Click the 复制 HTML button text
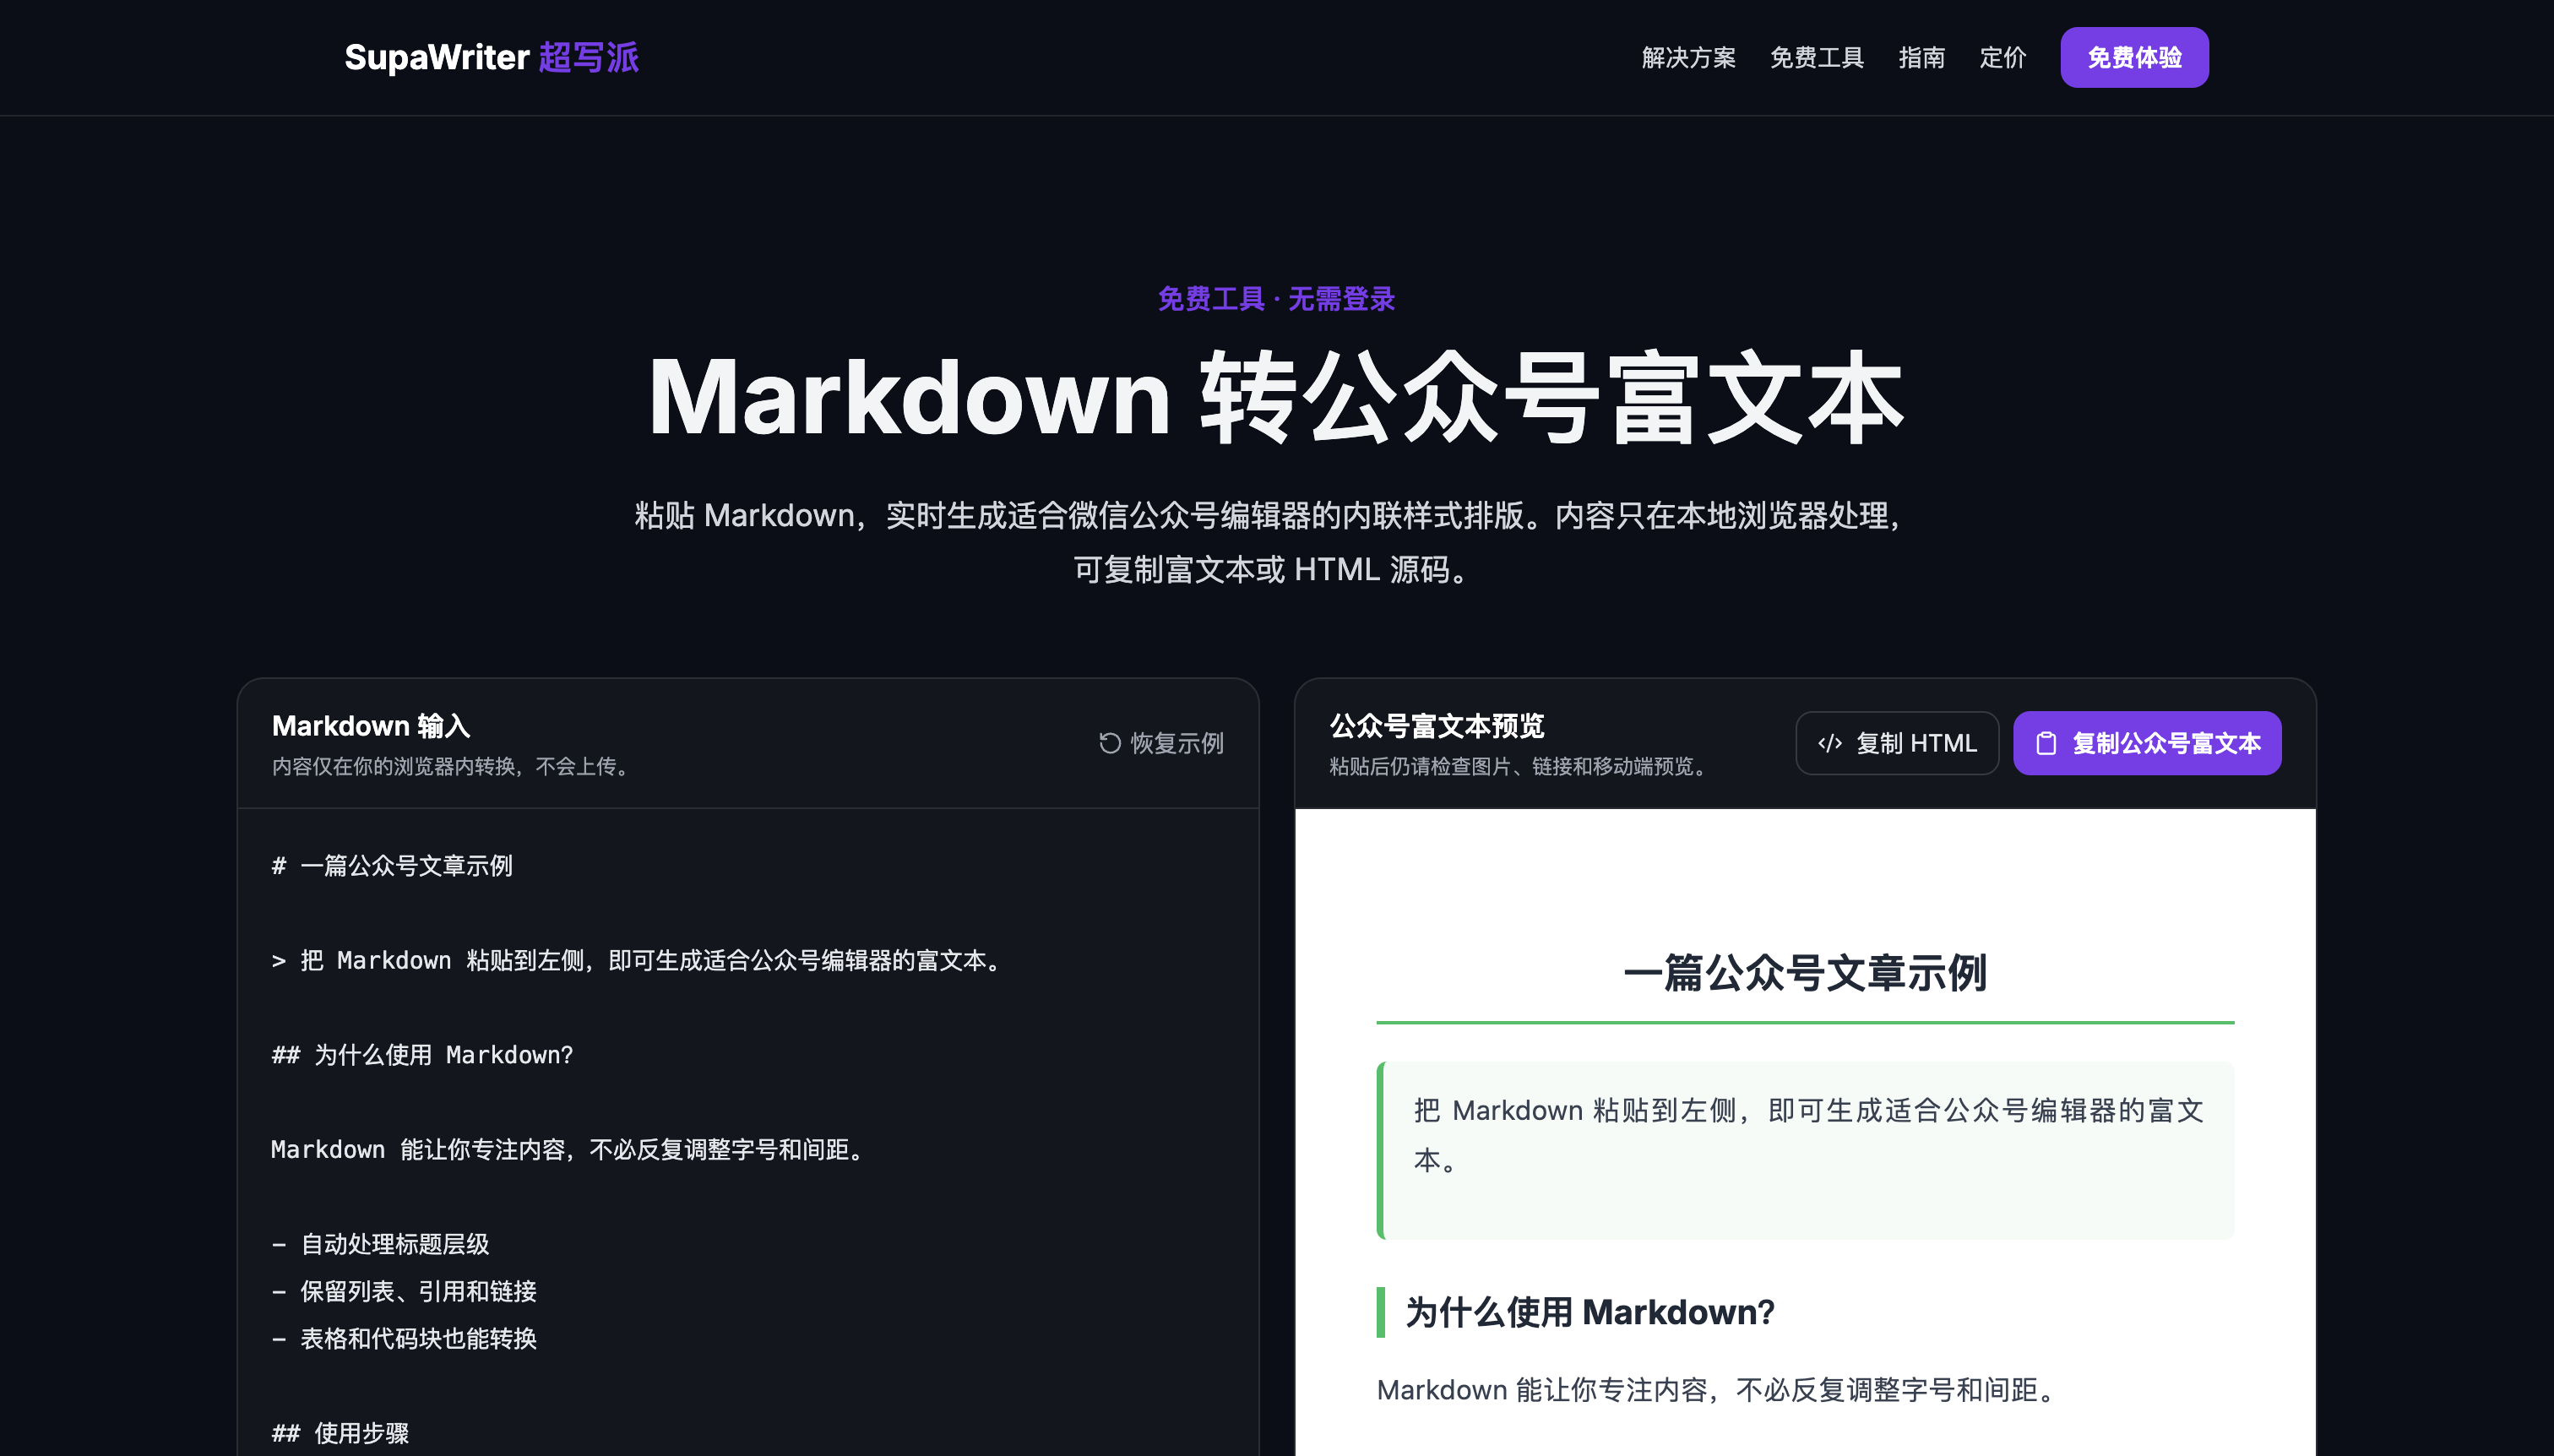 1916,743
